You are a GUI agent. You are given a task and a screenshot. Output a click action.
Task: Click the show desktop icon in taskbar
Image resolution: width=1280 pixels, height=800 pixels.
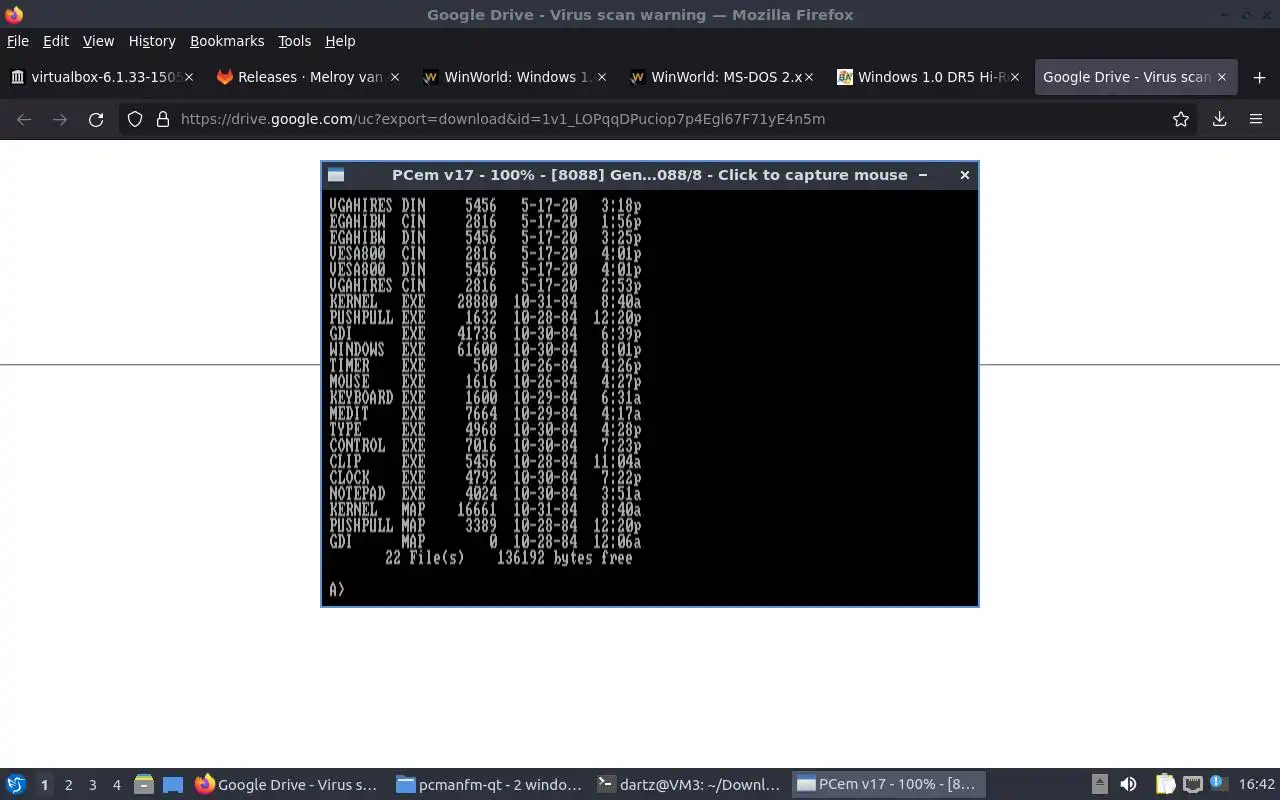[x=173, y=785]
